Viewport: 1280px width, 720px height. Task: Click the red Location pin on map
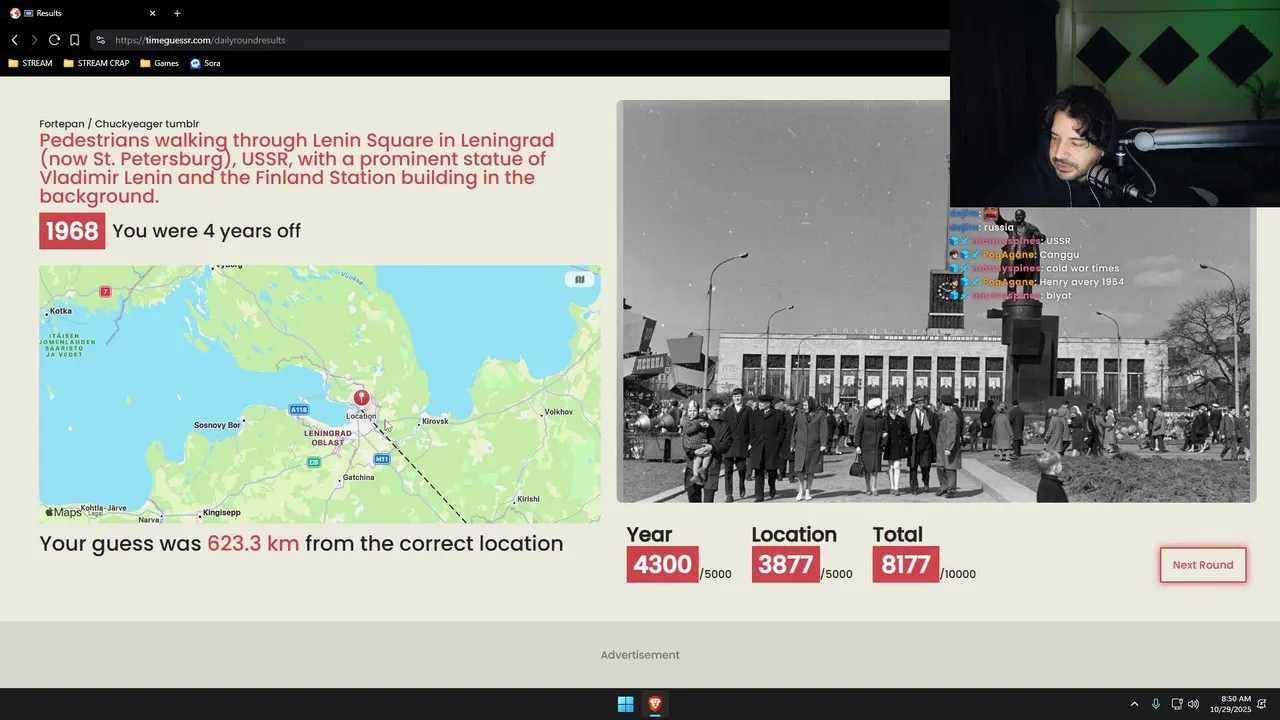pos(361,398)
